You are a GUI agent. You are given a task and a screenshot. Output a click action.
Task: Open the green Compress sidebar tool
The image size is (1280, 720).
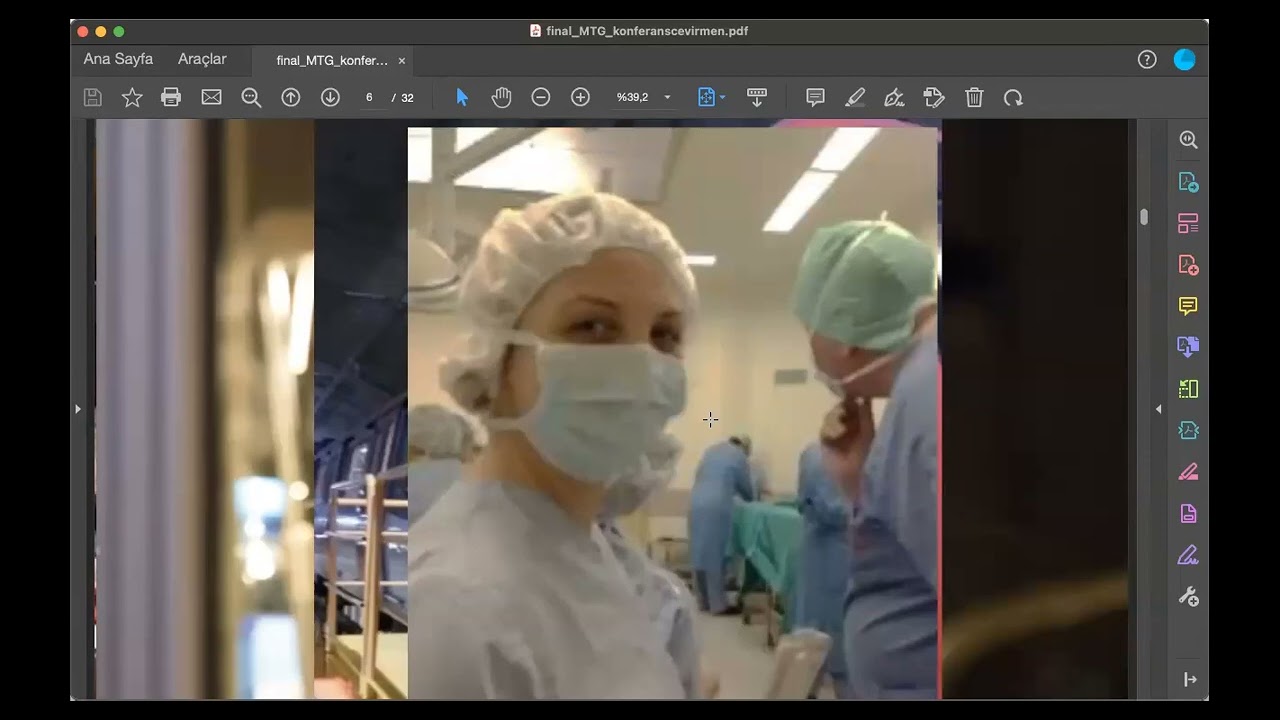click(1188, 389)
